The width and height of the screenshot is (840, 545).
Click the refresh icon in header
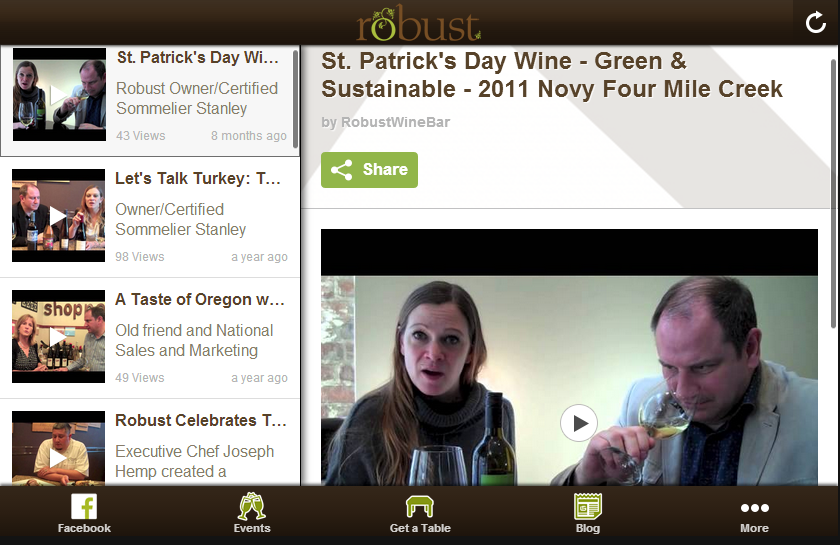(x=815, y=23)
